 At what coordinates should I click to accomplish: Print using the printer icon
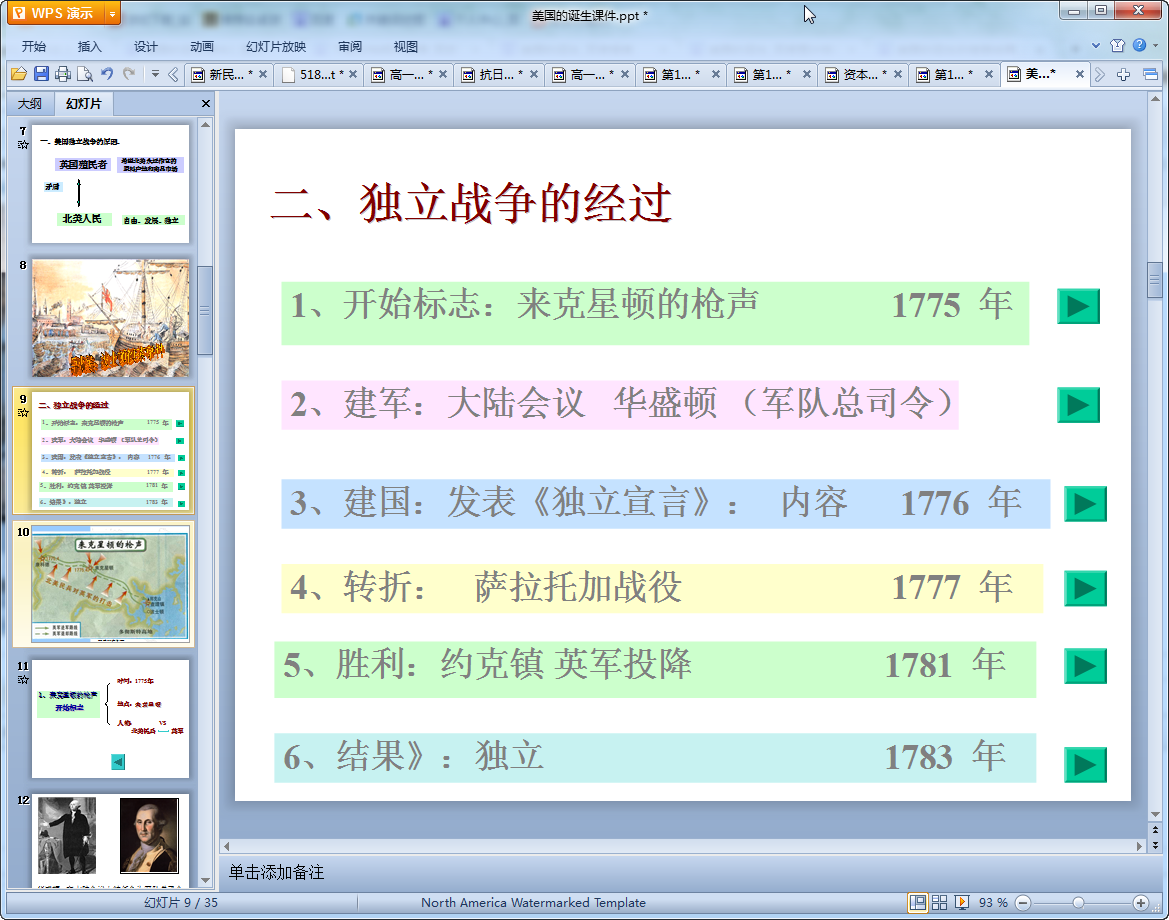click(63, 74)
